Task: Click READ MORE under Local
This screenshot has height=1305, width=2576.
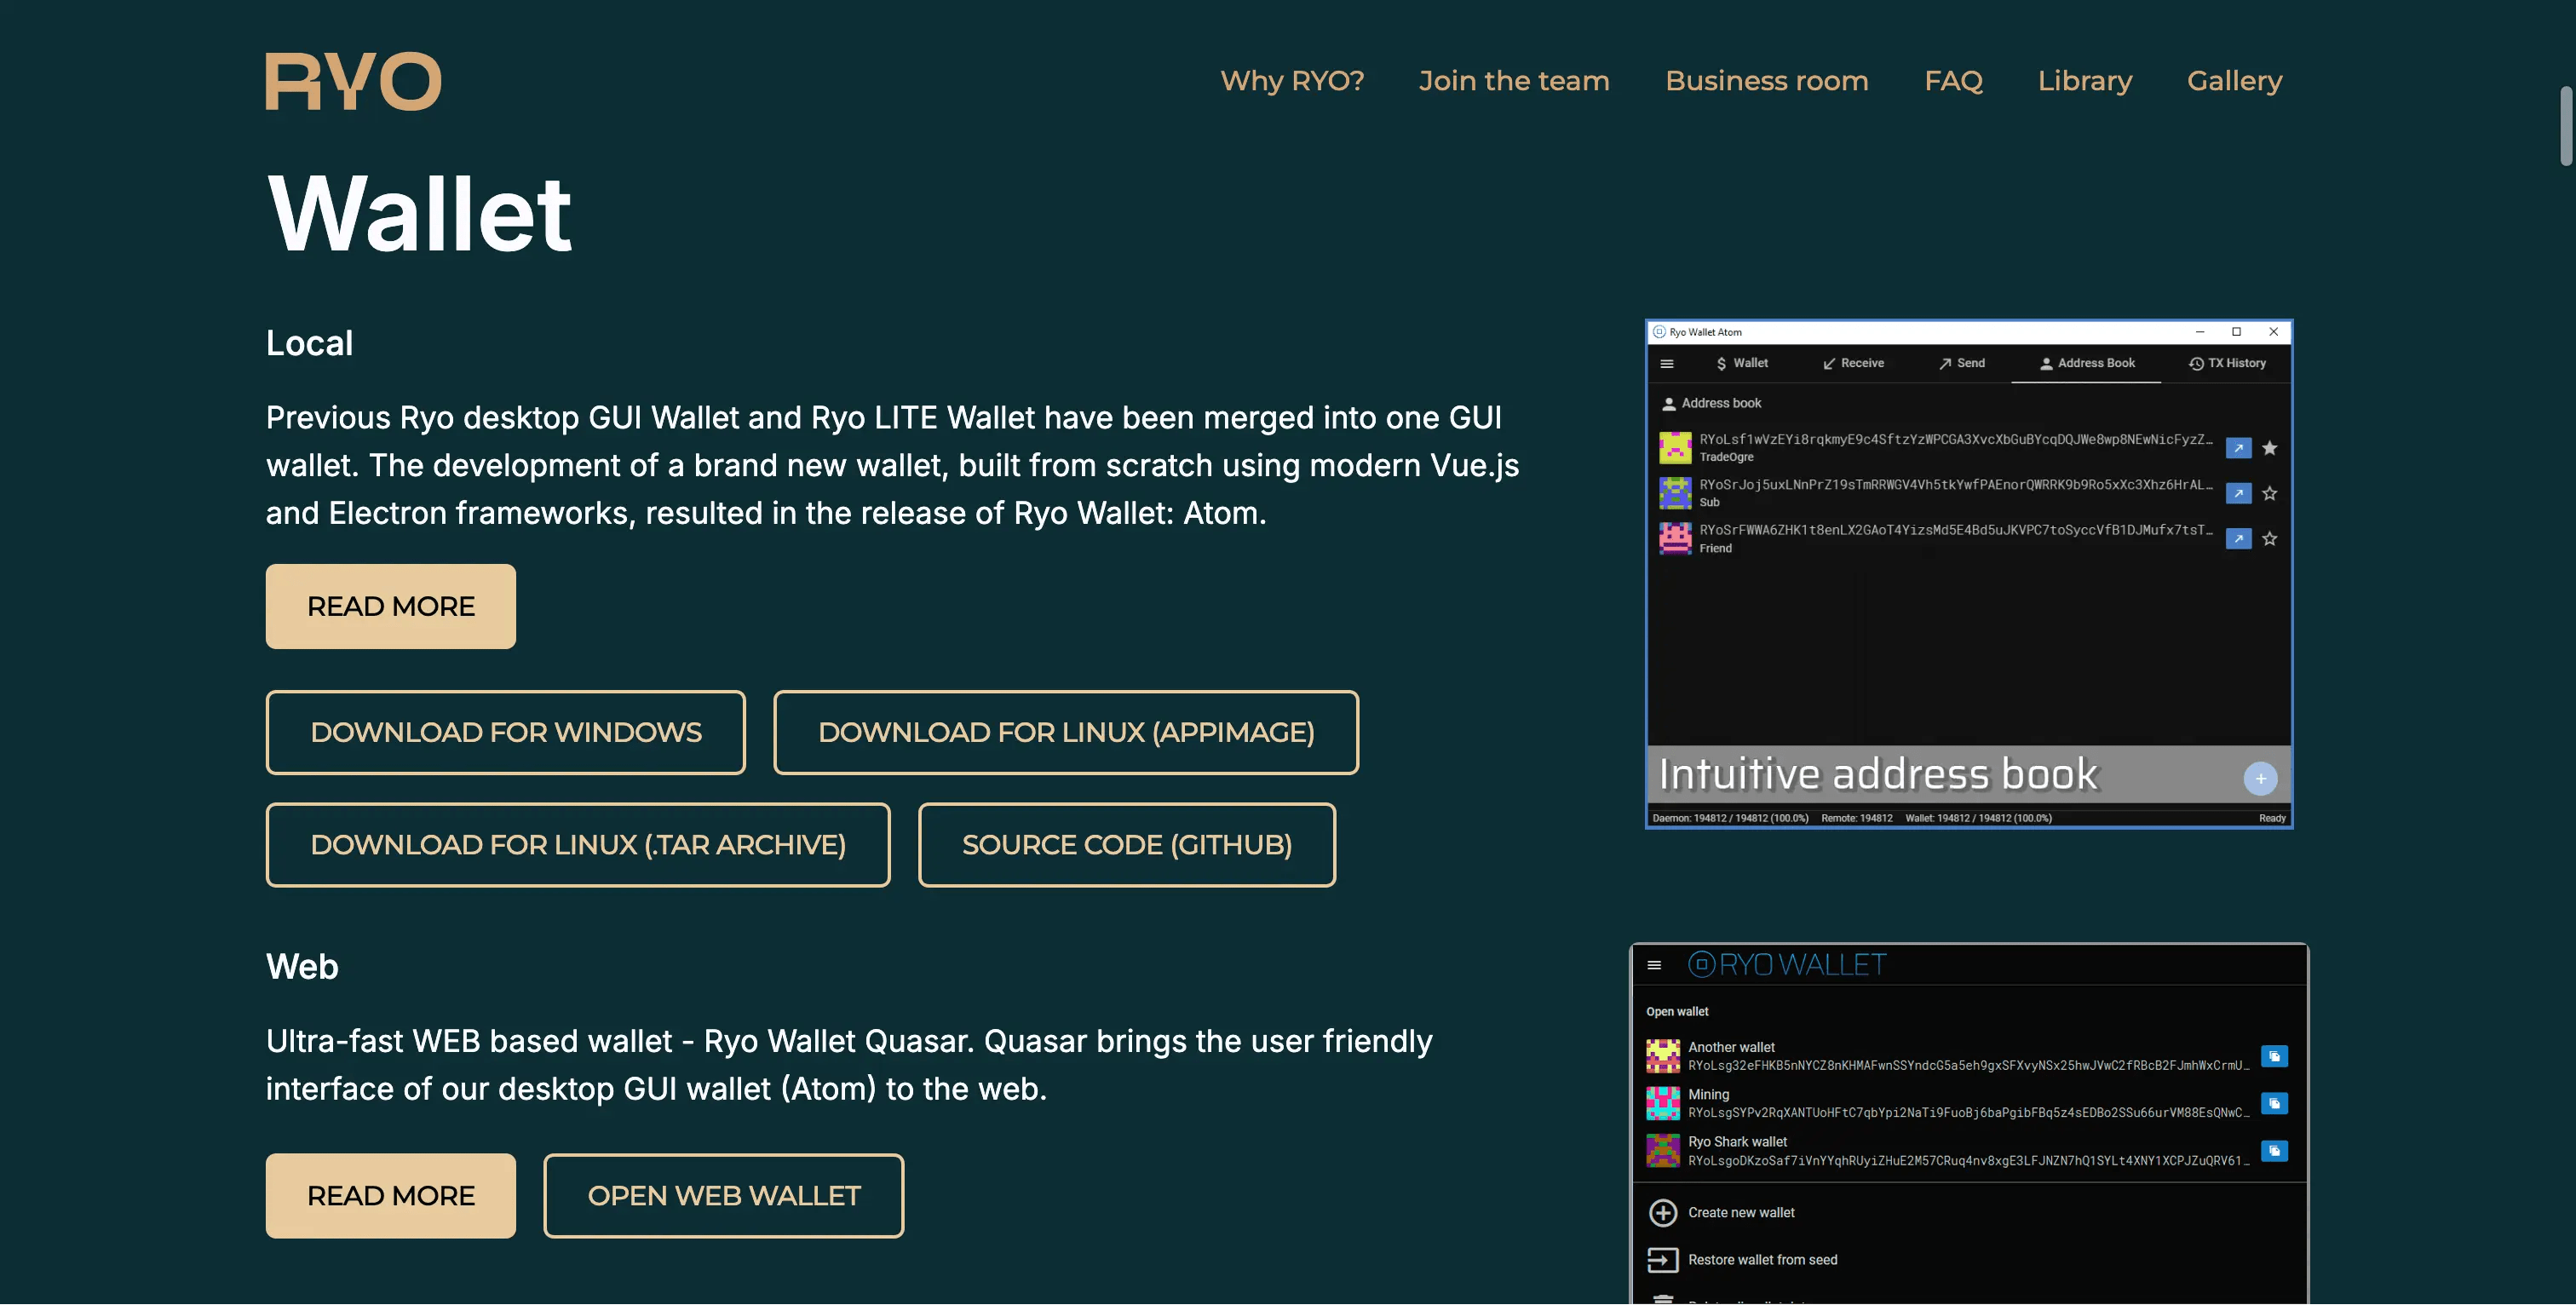Action: tap(391, 606)
